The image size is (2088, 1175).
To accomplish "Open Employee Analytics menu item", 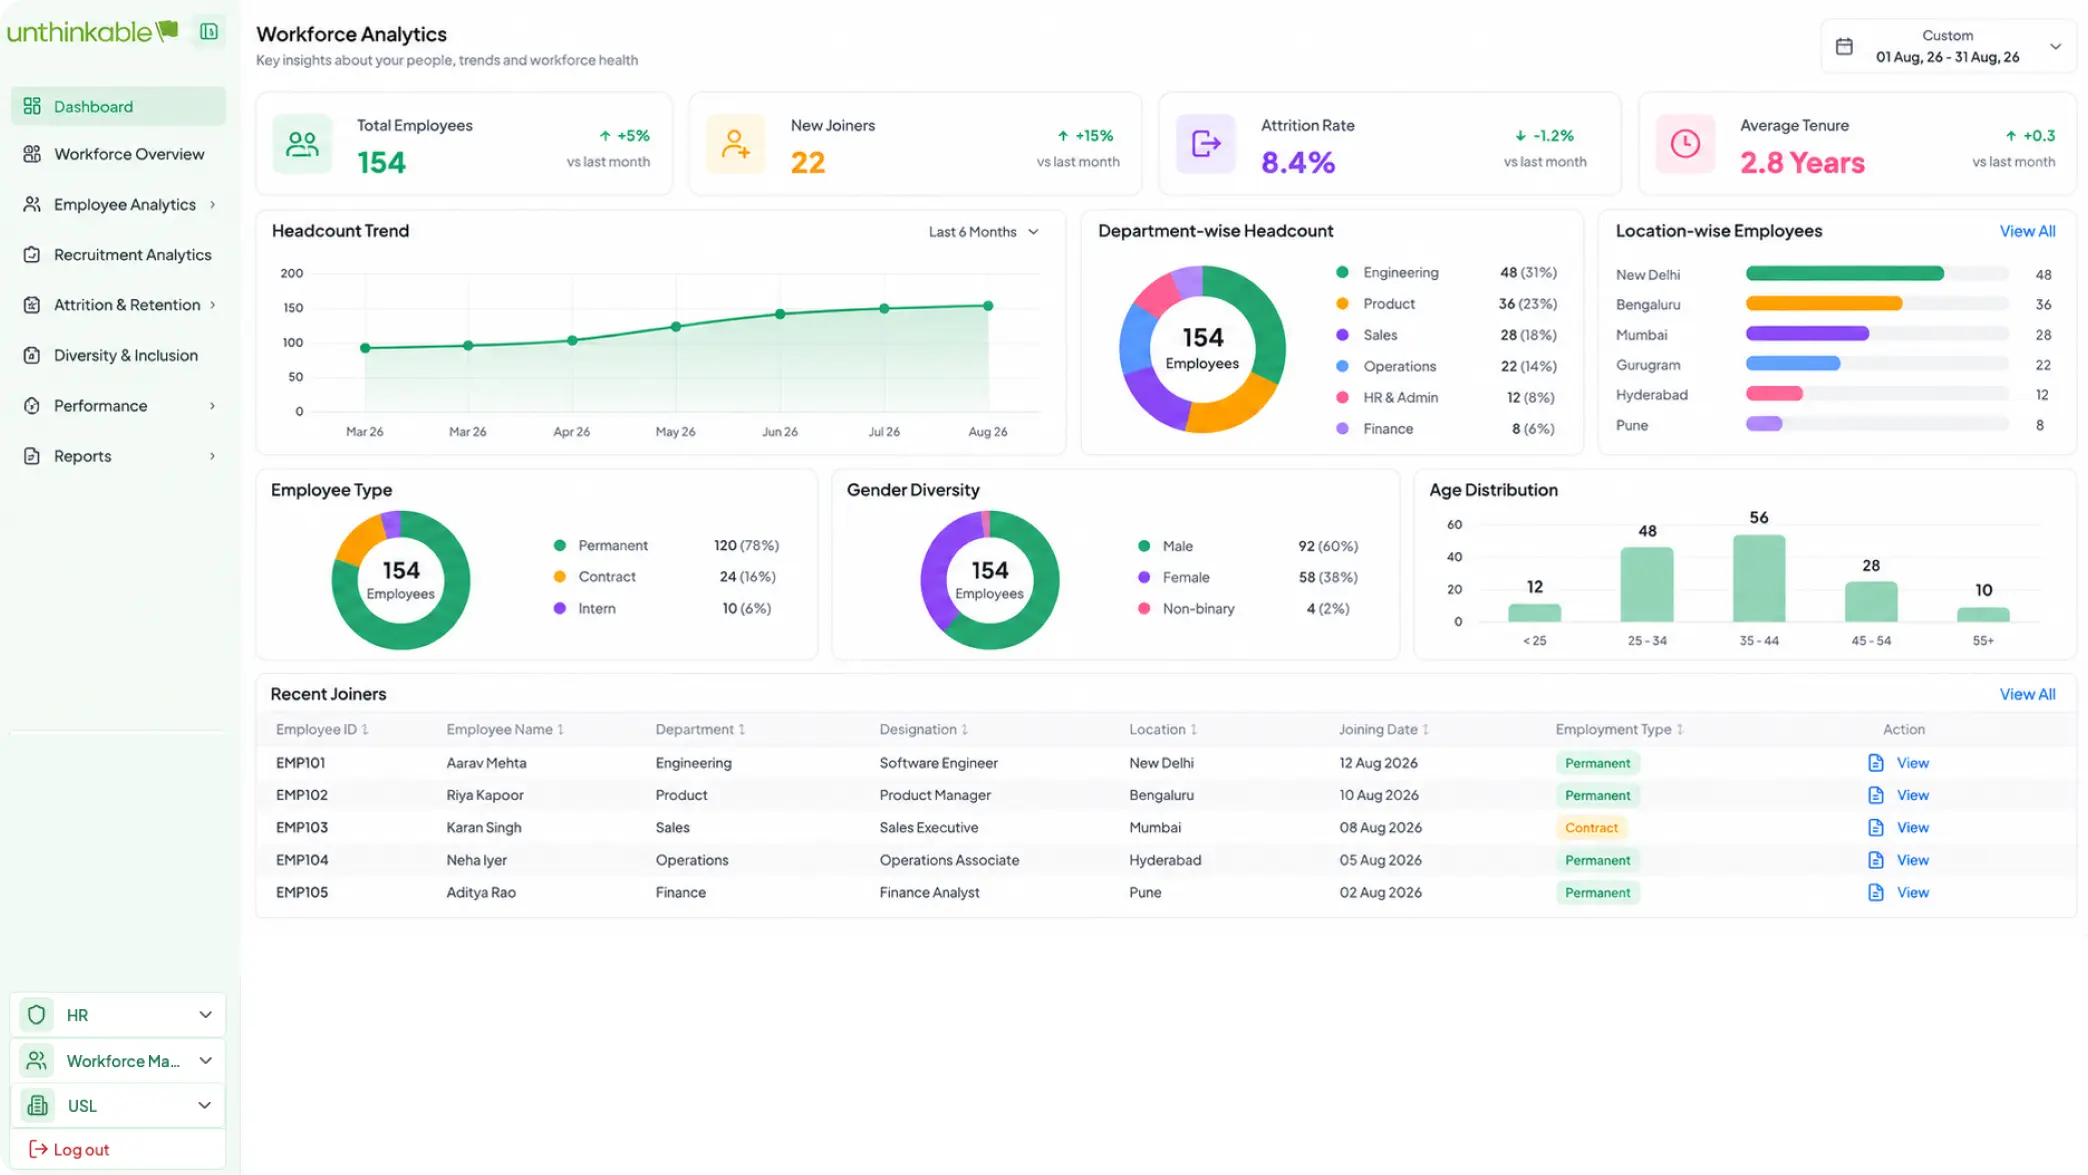I will [x=118, y=205].
